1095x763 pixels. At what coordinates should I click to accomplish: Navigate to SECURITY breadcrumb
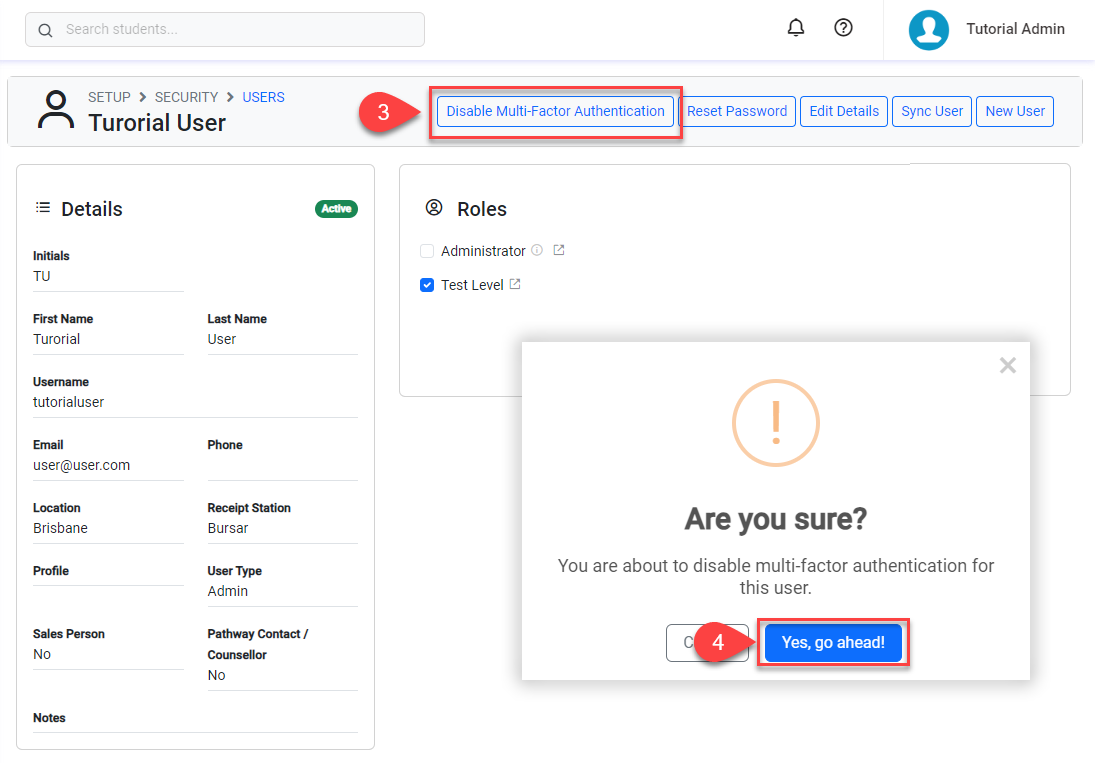pos(186,97)
